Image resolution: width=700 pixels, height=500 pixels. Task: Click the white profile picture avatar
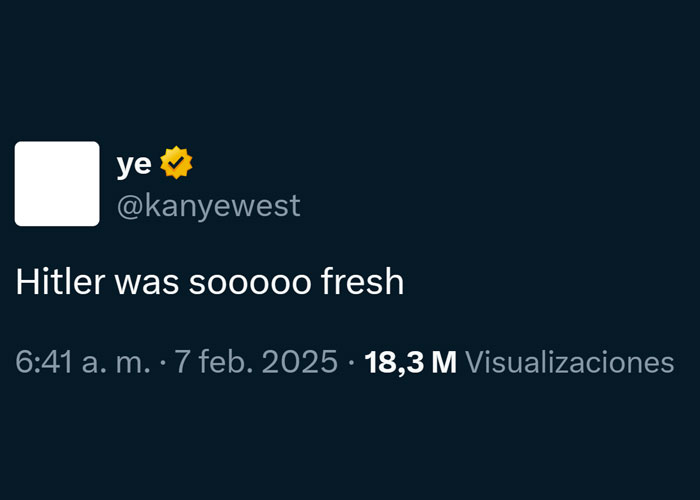pyautogui.click(x=57, y=184)
